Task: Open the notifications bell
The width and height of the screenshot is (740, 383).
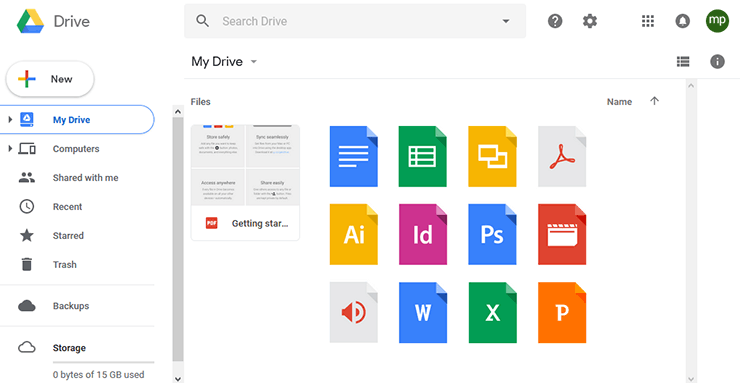Action: tap(682, 21)
